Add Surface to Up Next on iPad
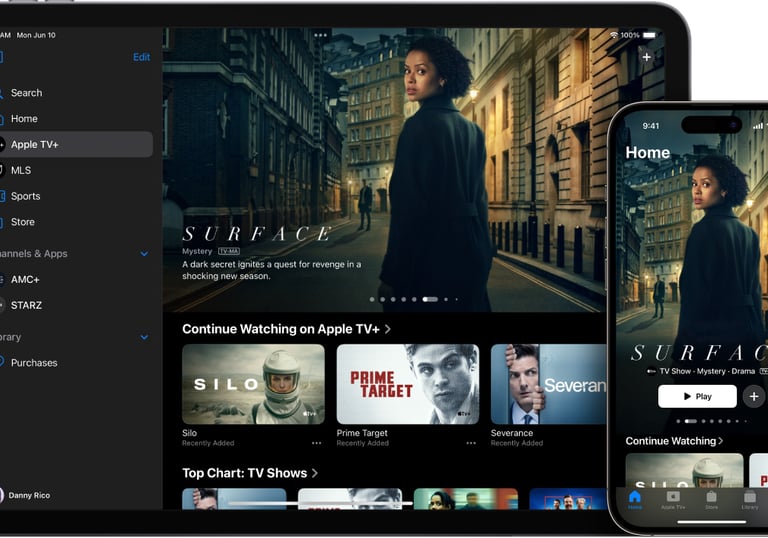Viewport: 768px width, 538px height. (x=647, y=57)
